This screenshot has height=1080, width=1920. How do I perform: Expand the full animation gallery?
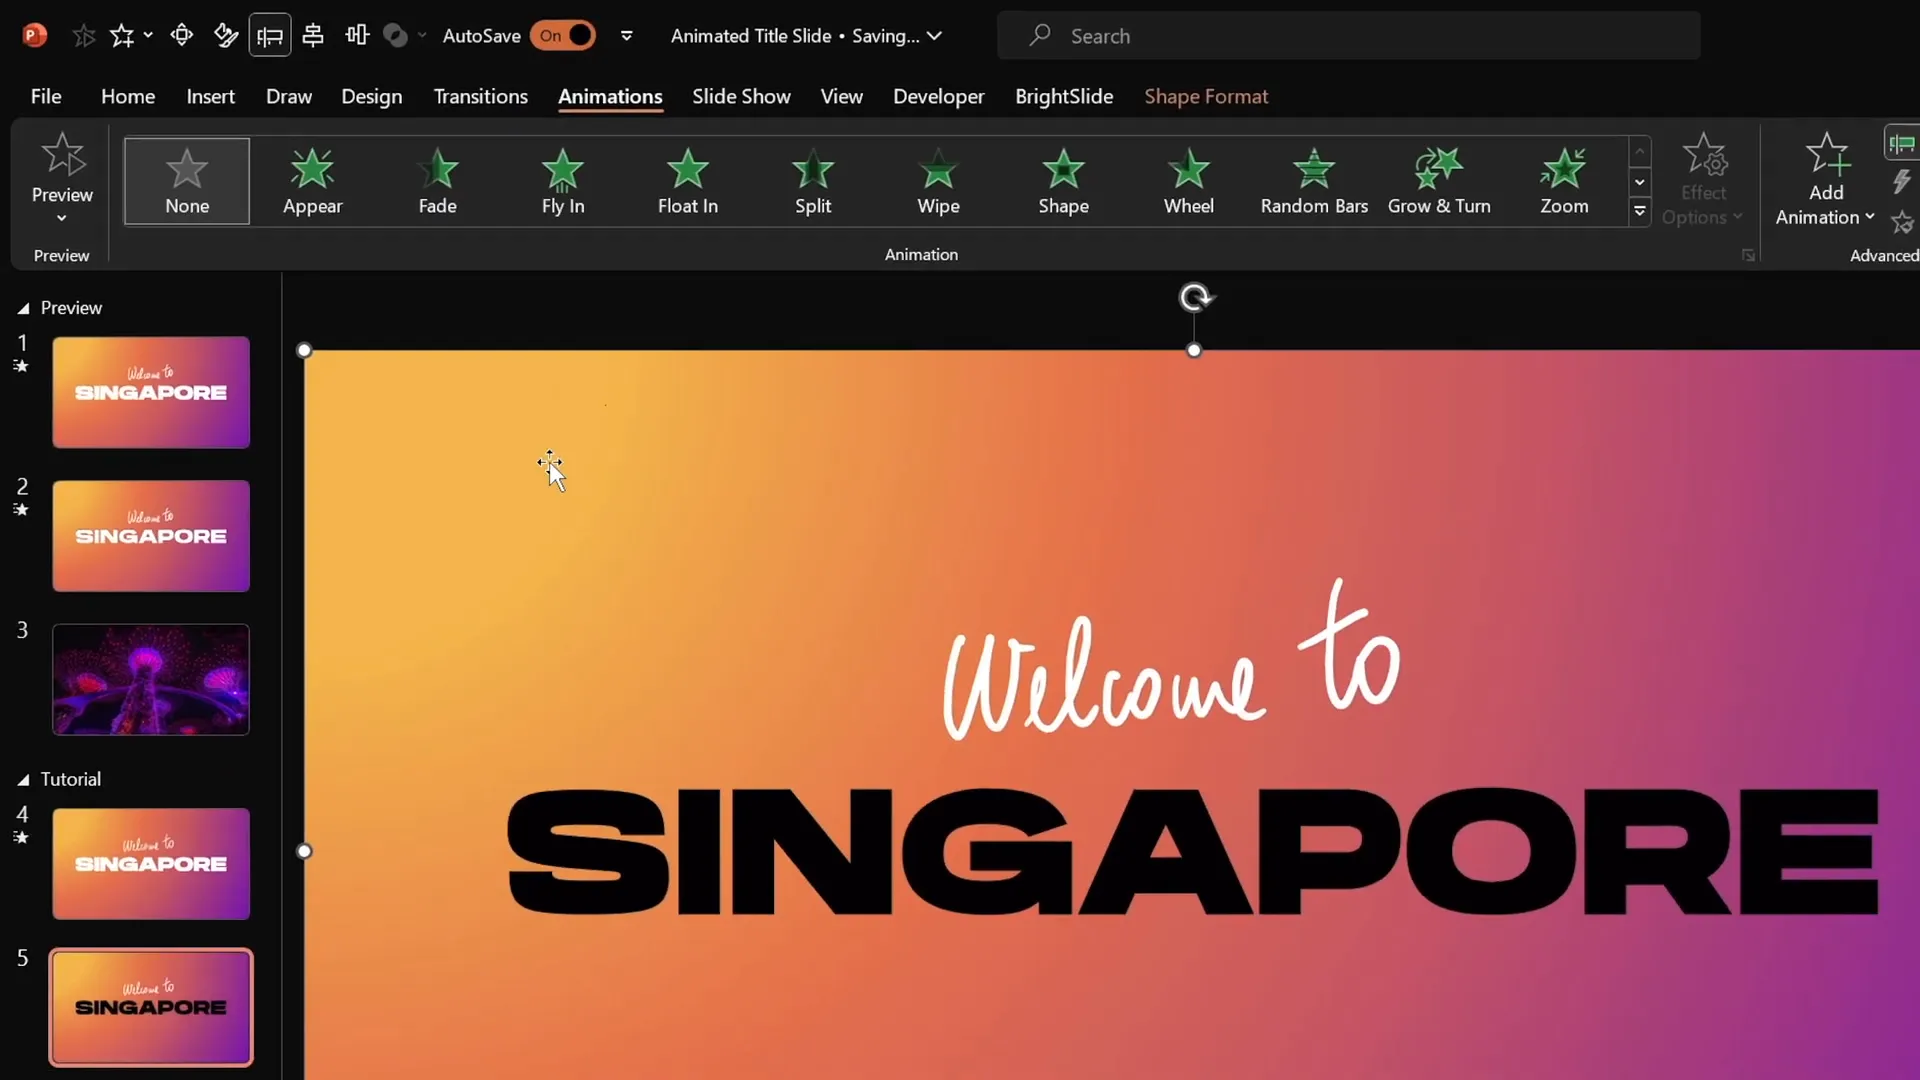coord(1639,211)
